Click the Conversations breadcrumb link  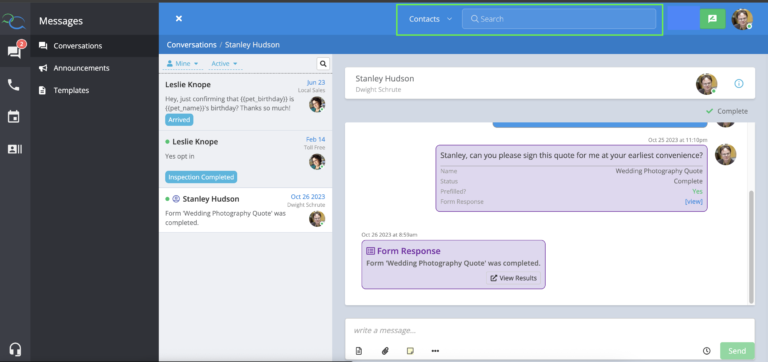192,45
